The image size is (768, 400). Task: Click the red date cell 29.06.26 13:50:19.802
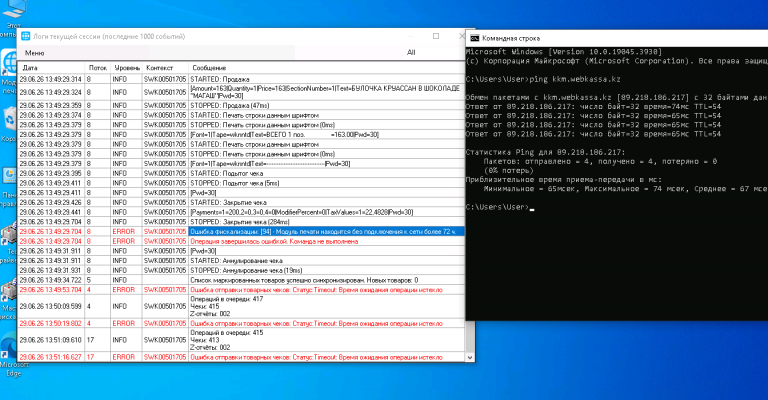[51, 324]
